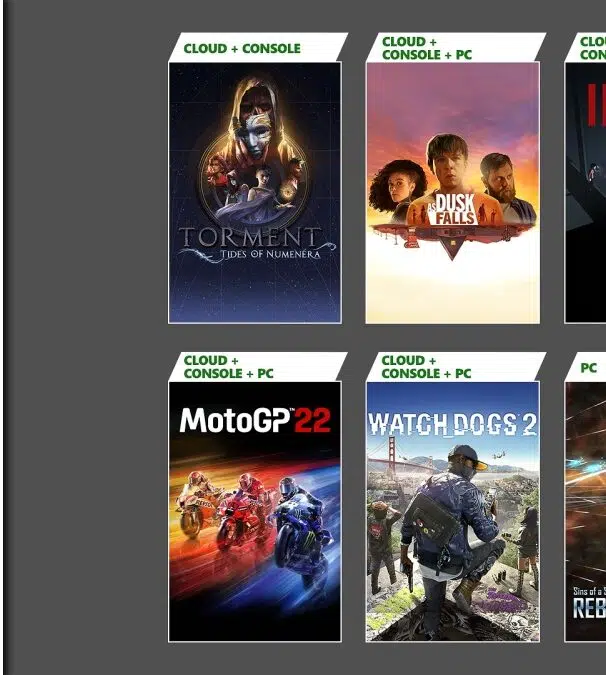
Task: Click the As Dusk Falls title logo
Action: coord(452,209)
